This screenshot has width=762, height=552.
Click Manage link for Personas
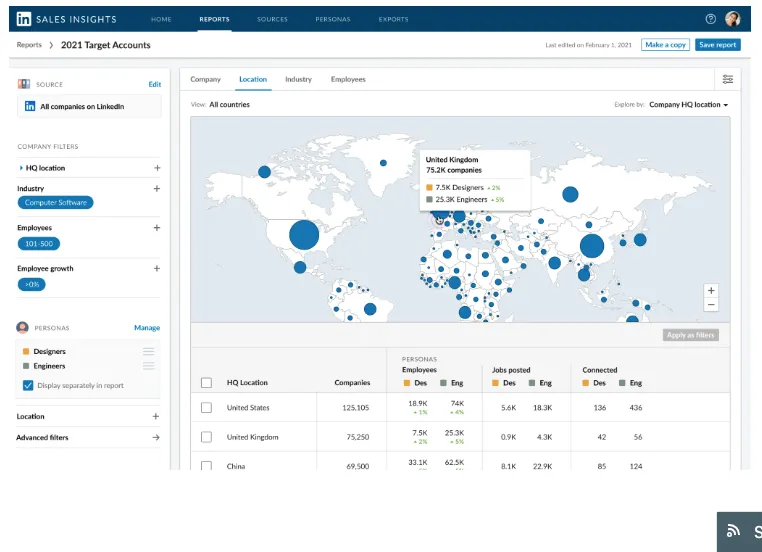[x=147, y=328]
